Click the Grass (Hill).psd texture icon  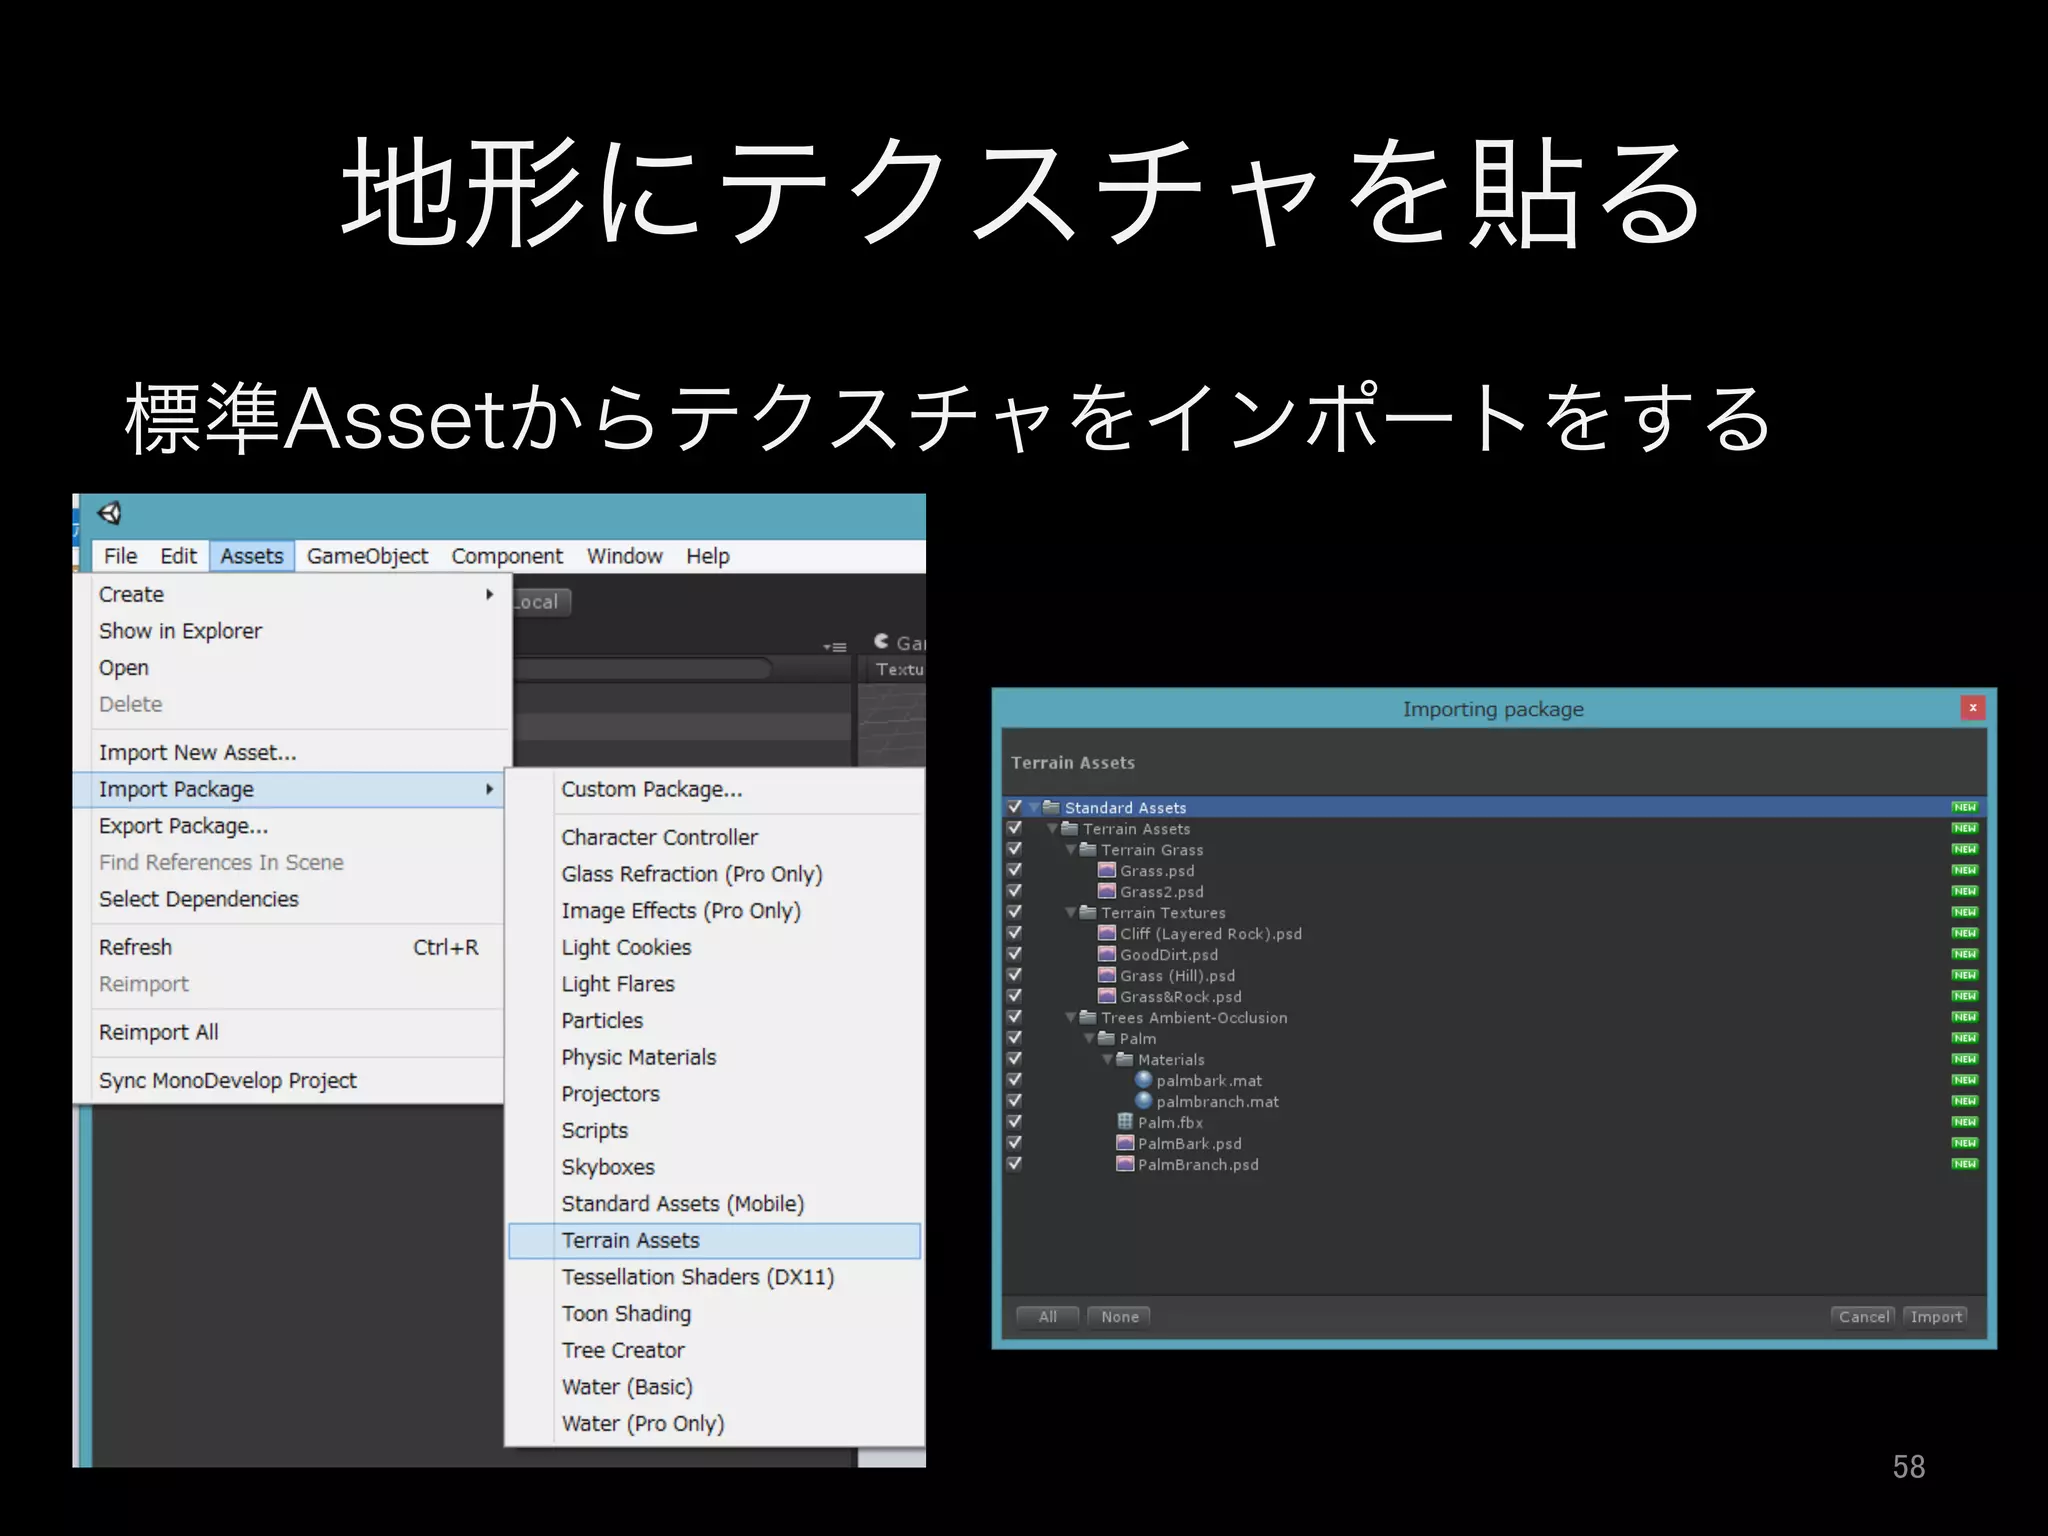pyautogui.click(x=1107, y=975)
